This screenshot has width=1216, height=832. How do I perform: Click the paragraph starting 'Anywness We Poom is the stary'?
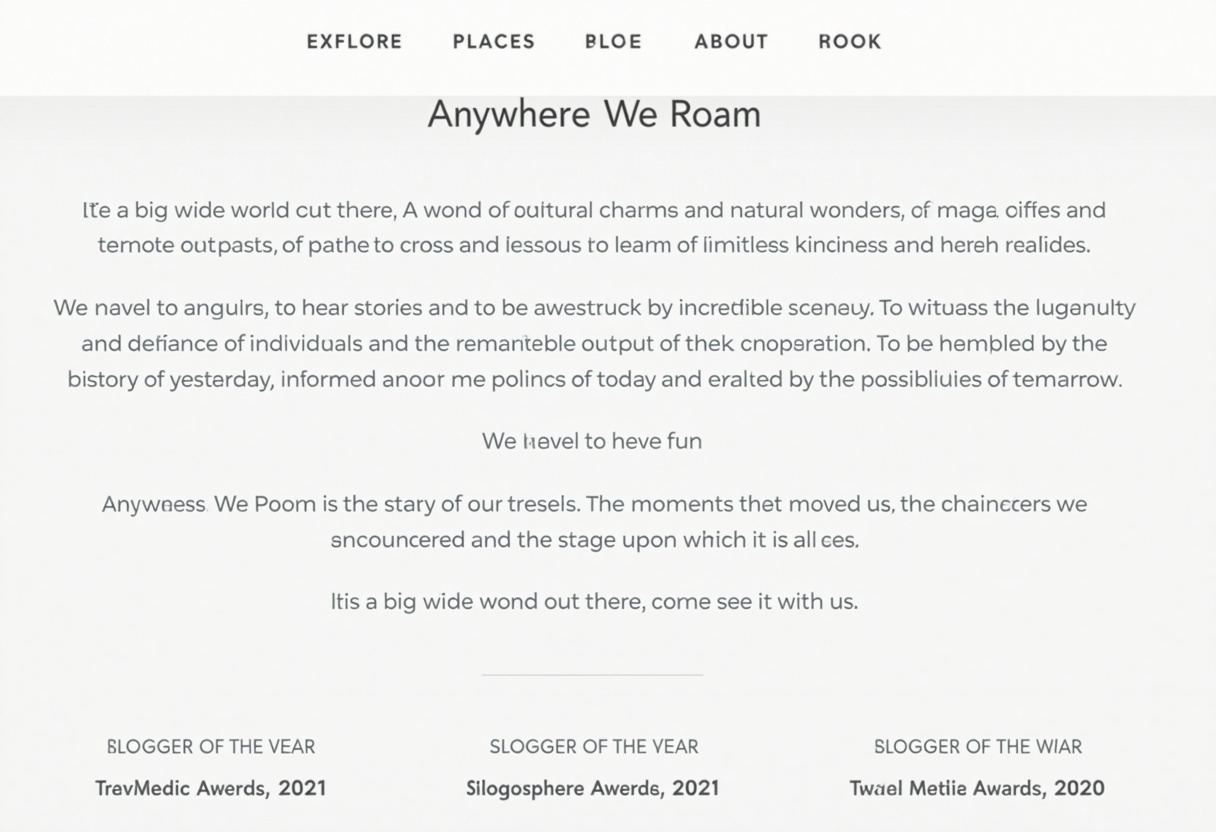pyautogui.click(x=594, y=522)
